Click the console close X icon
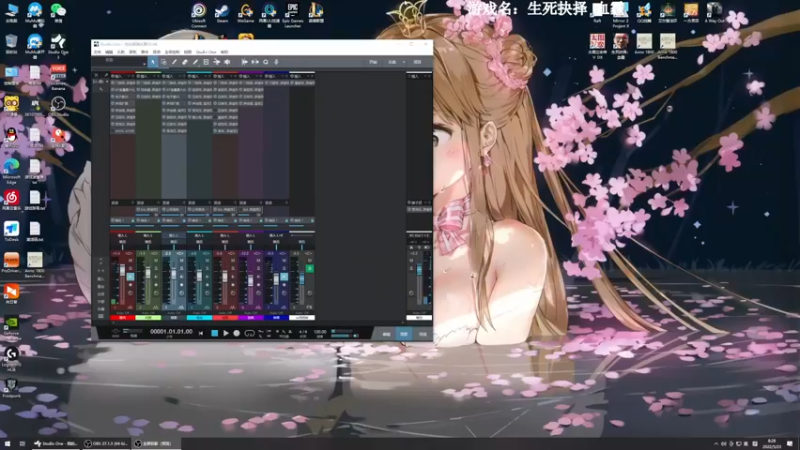 click(96, 75)
